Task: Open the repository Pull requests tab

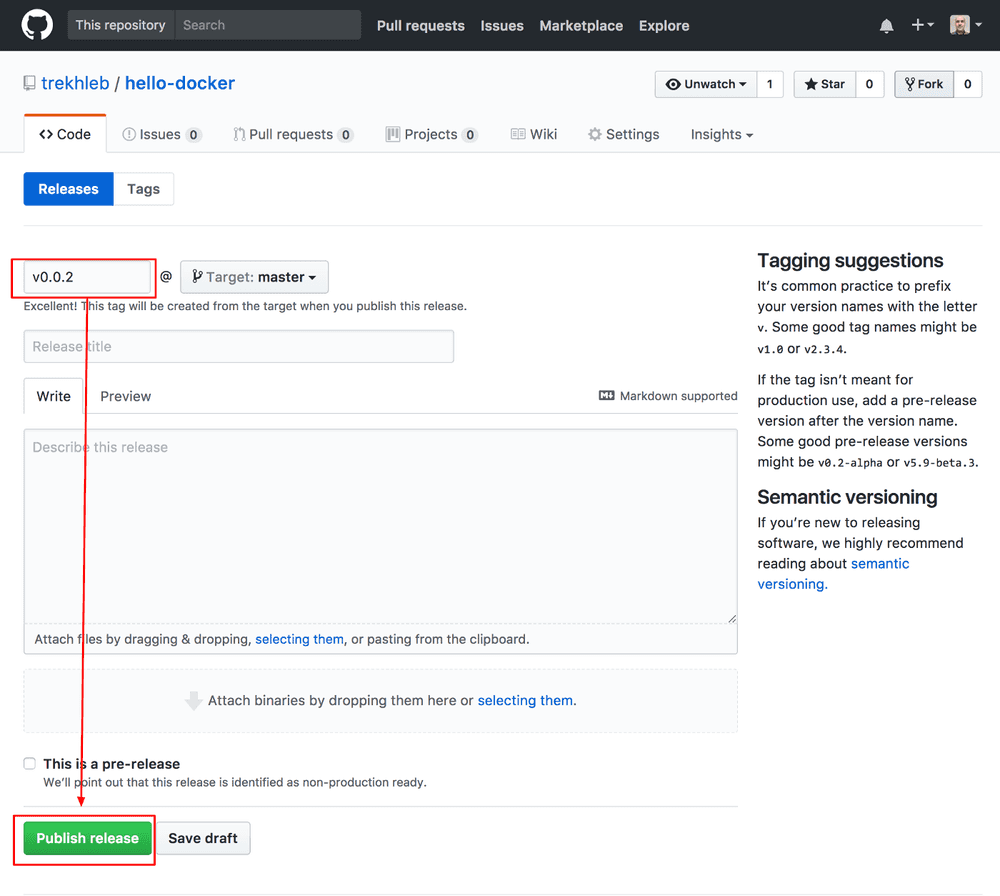Action: pyautogui.click(x=293, y=135)
